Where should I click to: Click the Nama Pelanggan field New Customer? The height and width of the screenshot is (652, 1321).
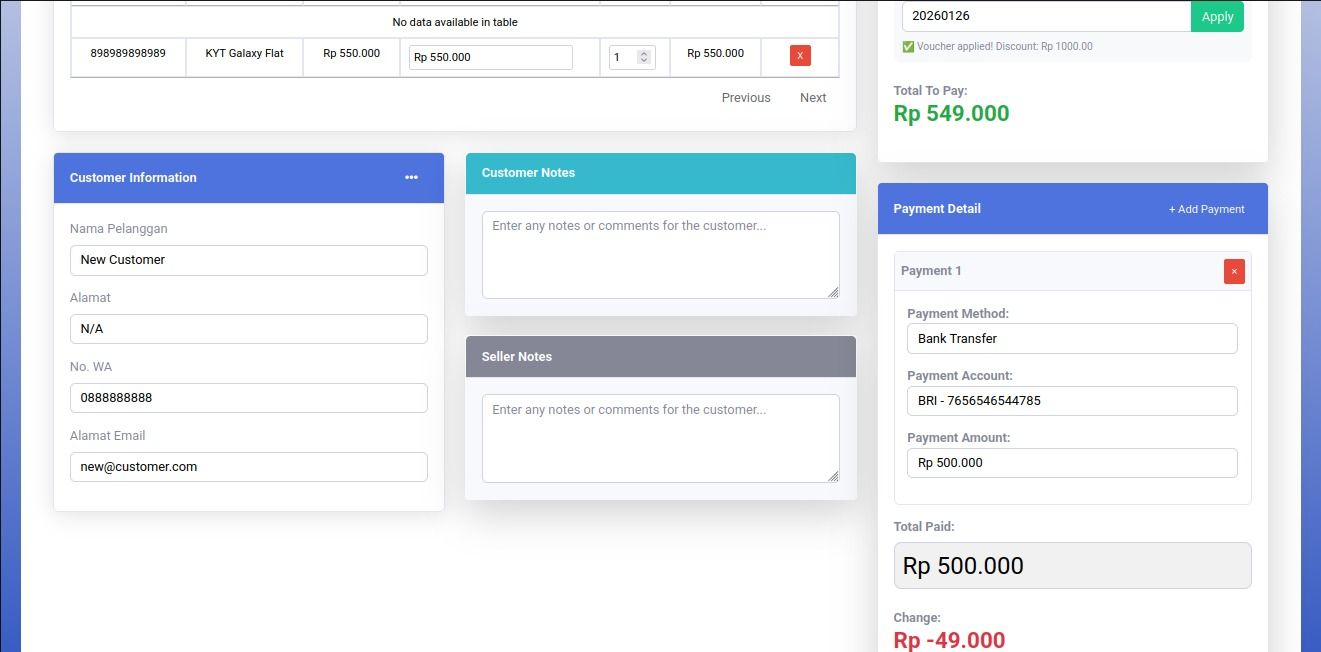coord(249,260)
